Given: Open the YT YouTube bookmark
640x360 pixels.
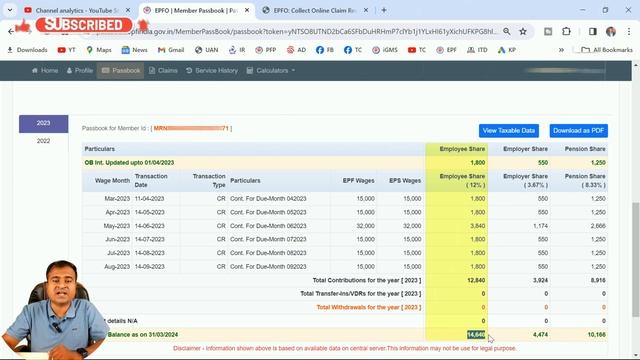Looking at the screenshot, I should [x=67, y=50].
